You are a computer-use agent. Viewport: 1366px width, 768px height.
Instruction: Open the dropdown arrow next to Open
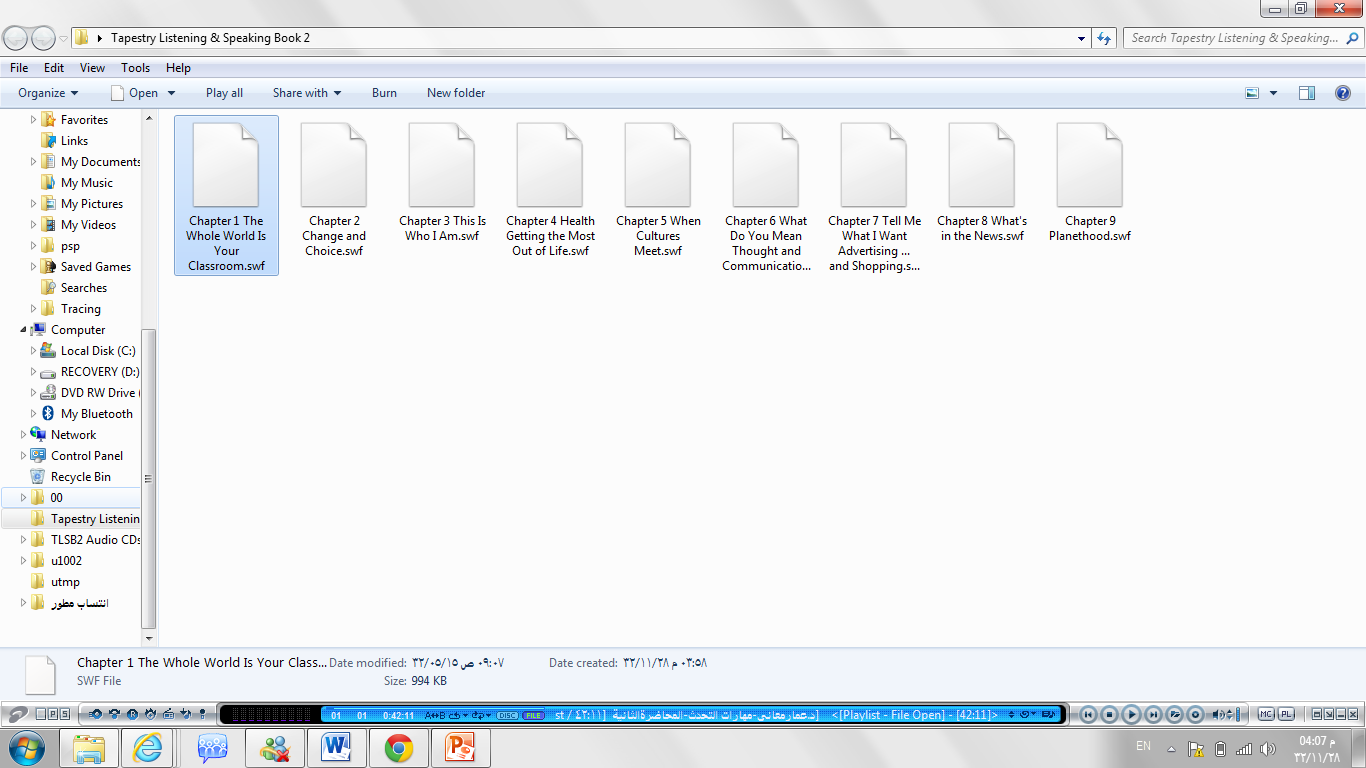(171, 93)
